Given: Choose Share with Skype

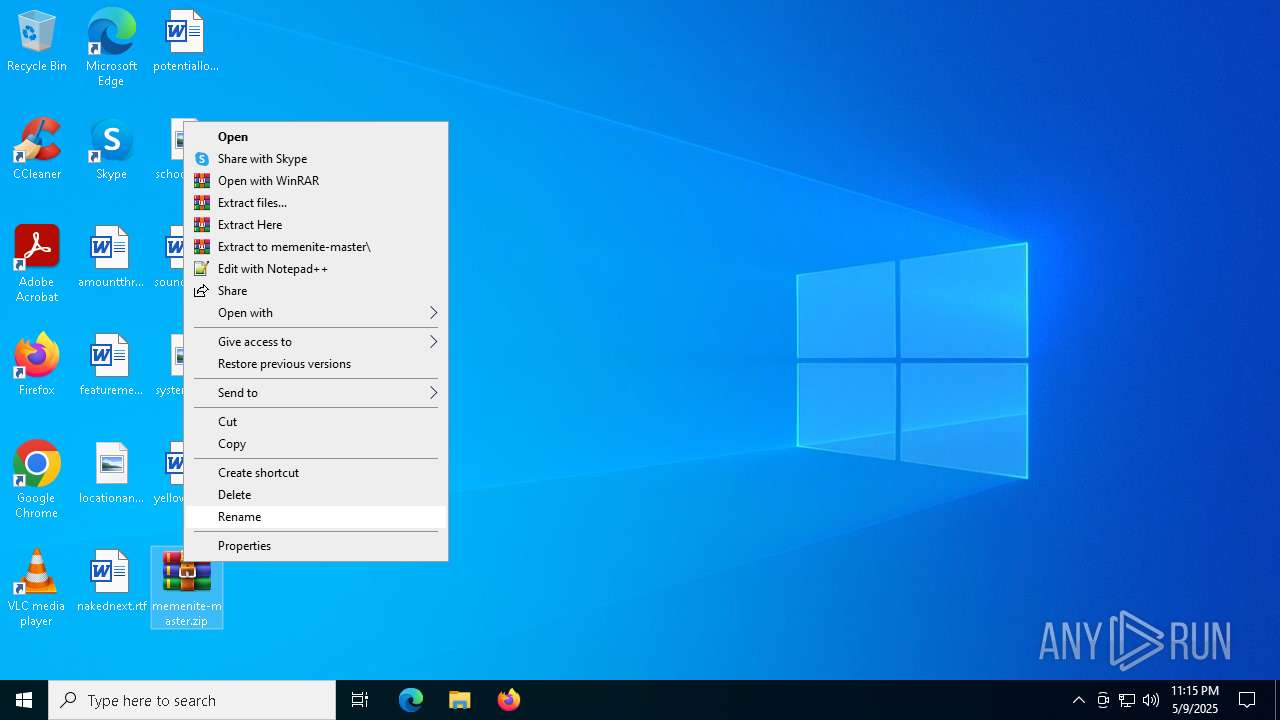Looking at the screenshot, I should click(x=316, y=159).
